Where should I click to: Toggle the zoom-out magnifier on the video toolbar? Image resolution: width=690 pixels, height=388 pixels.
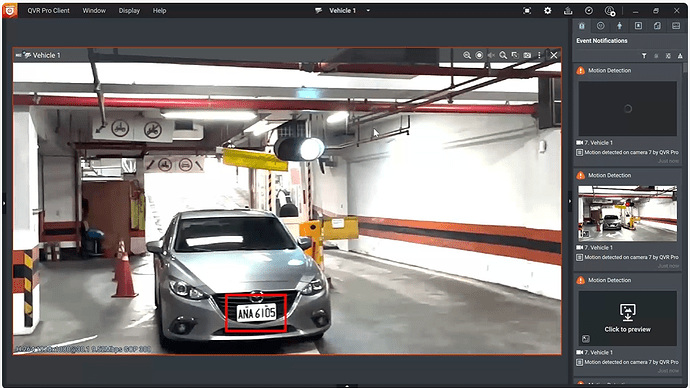[467, 55]
